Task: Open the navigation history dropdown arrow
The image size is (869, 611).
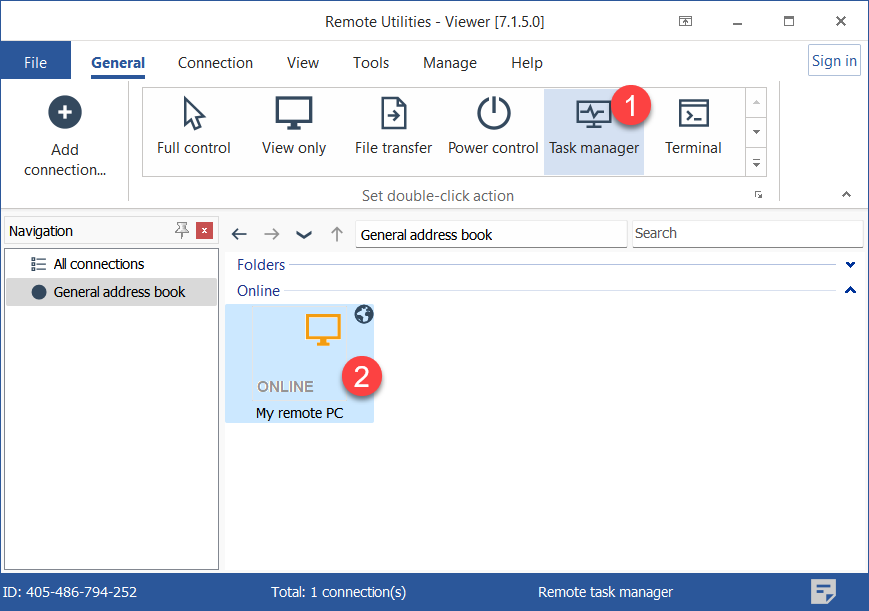Action: (x=304, y=234)
